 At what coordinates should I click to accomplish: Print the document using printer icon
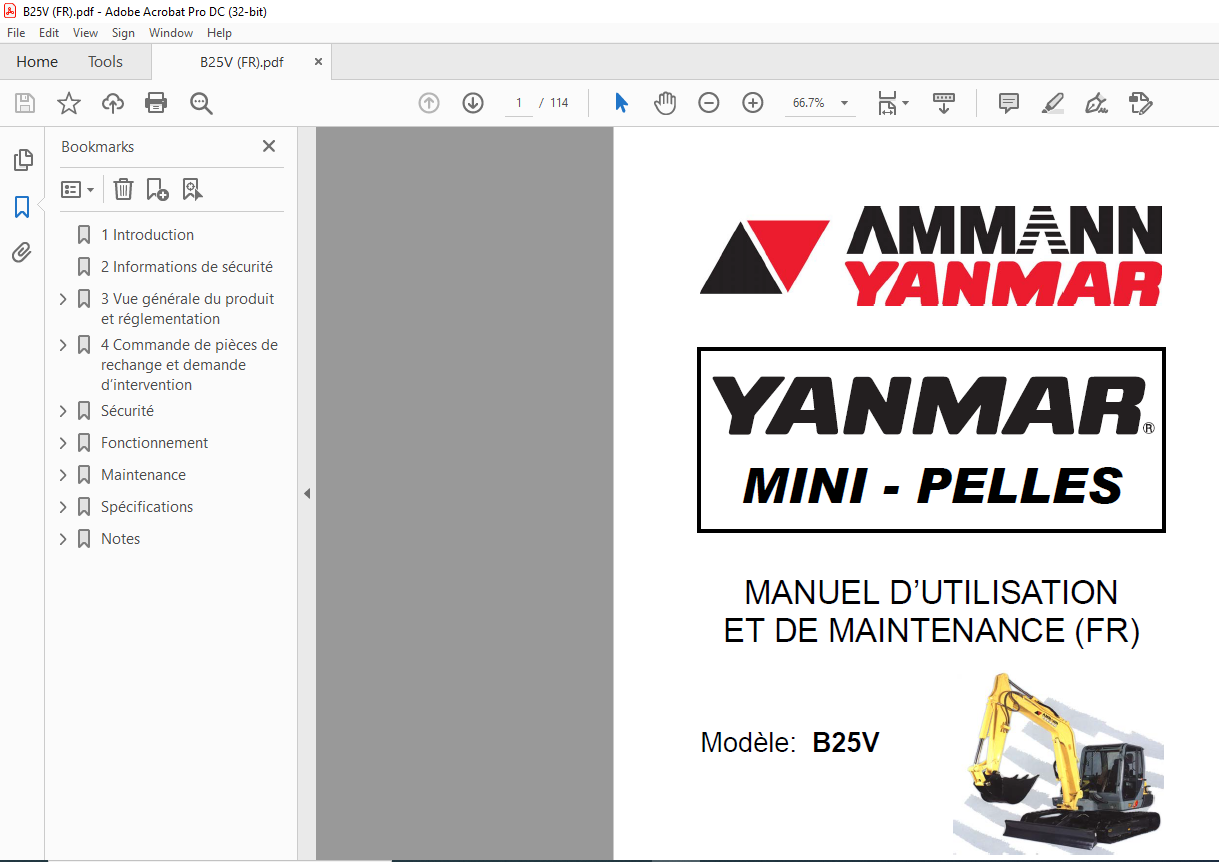pos(156,103)
